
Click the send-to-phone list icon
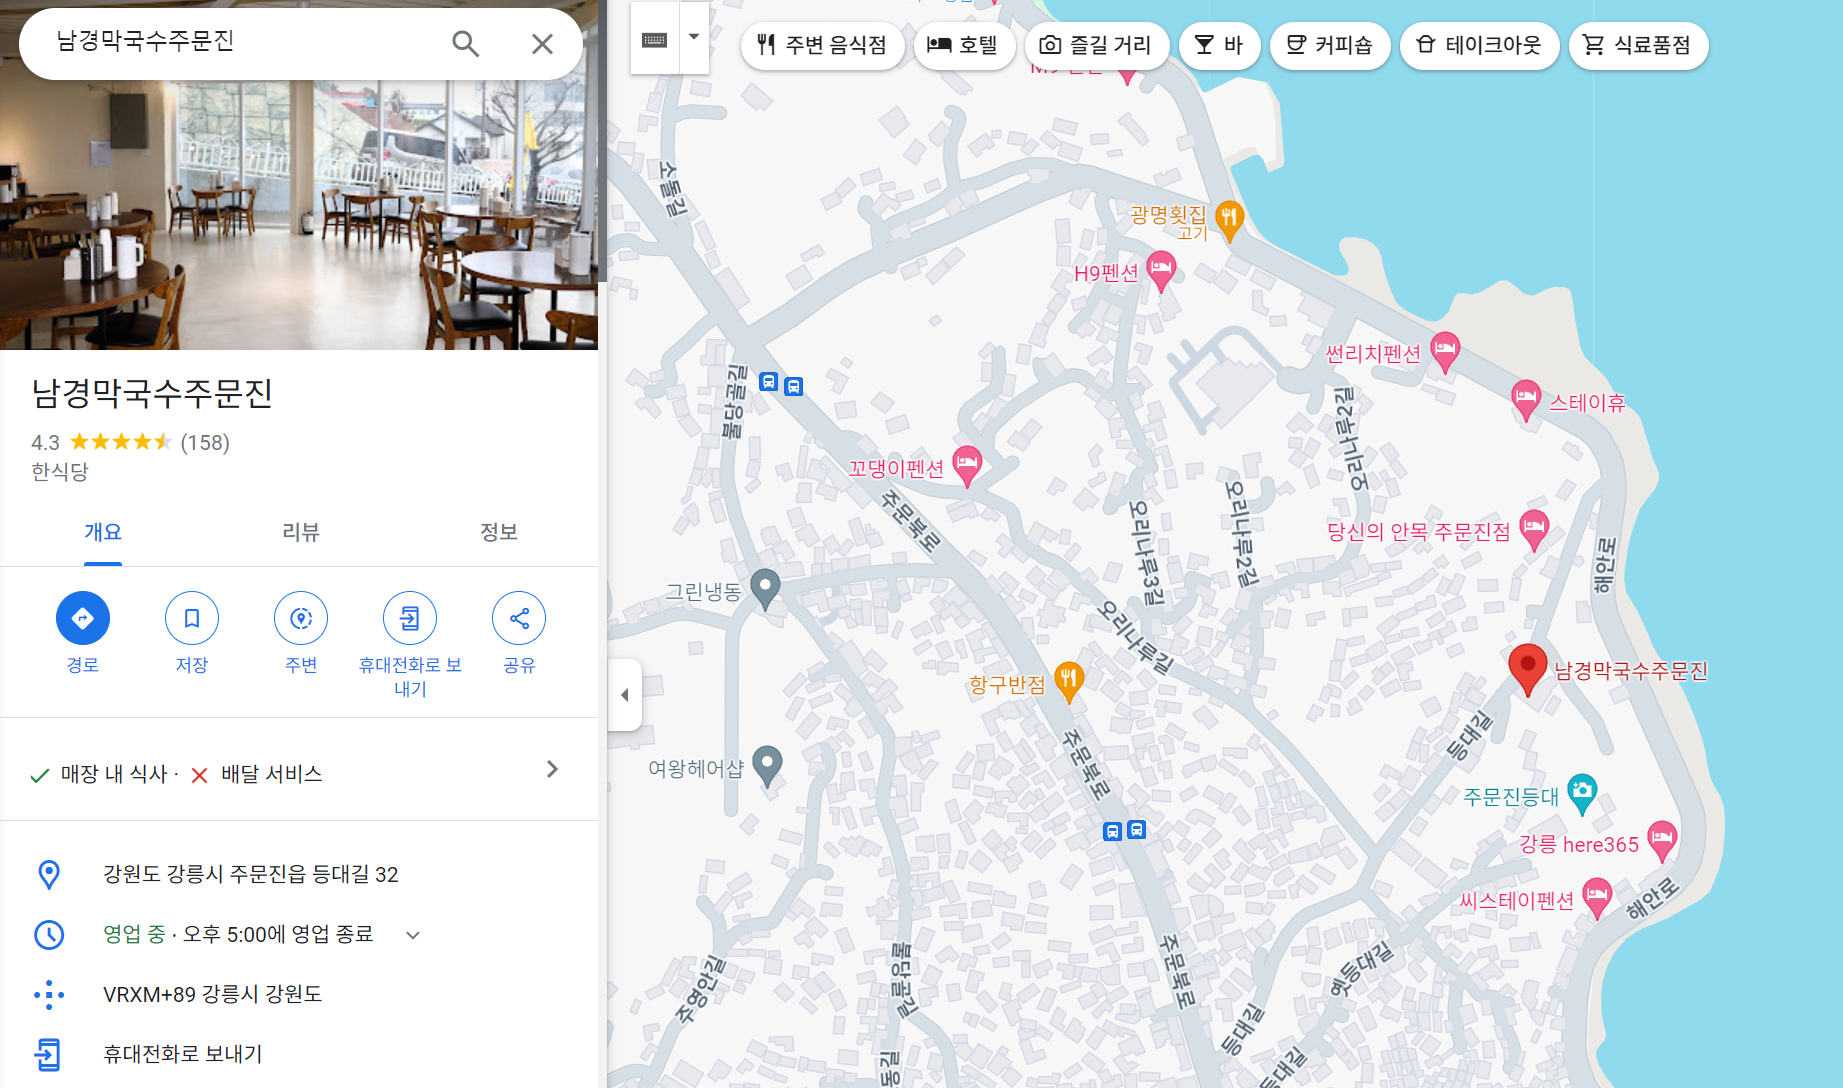tap(48, 1054)
